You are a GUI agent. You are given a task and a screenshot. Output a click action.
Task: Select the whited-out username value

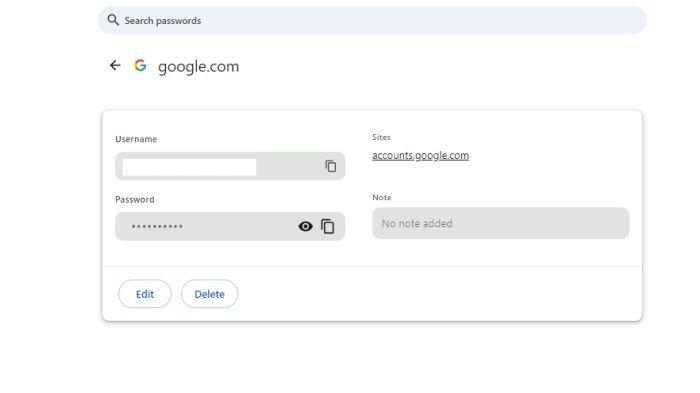tap(189, 167)
